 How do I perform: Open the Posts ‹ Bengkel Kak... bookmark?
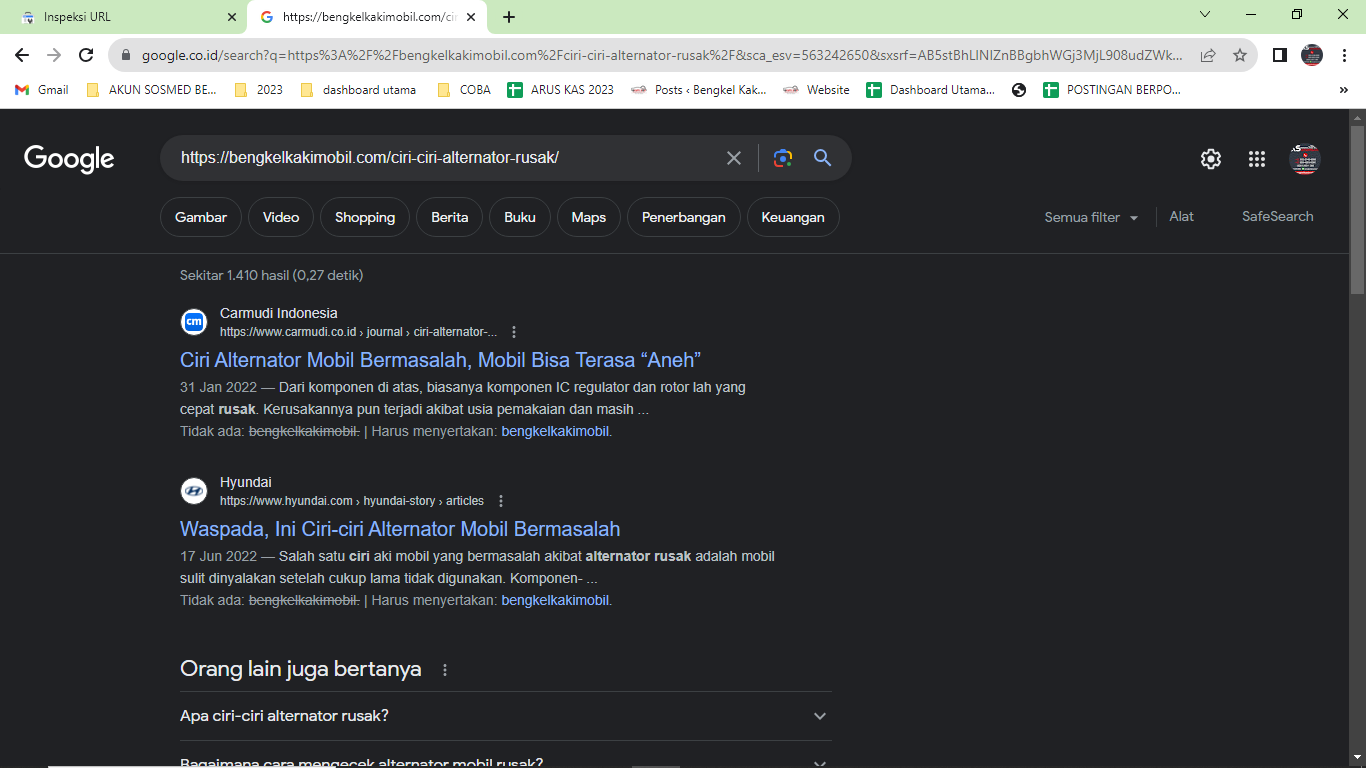[699, 90]
